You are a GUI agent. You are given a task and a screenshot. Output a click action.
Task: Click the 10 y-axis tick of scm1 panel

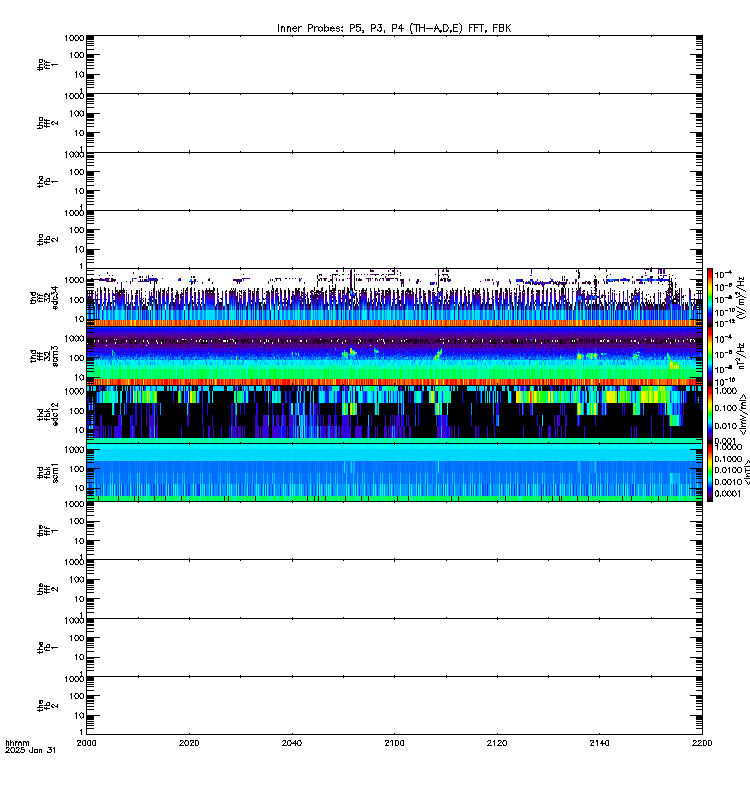point(79,488)
